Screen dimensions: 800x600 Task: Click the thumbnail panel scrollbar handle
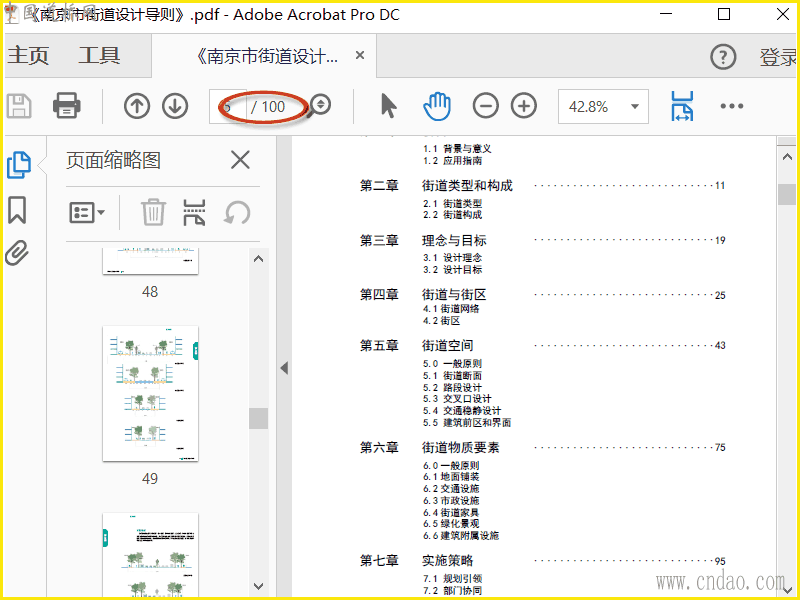coord(259,418)
